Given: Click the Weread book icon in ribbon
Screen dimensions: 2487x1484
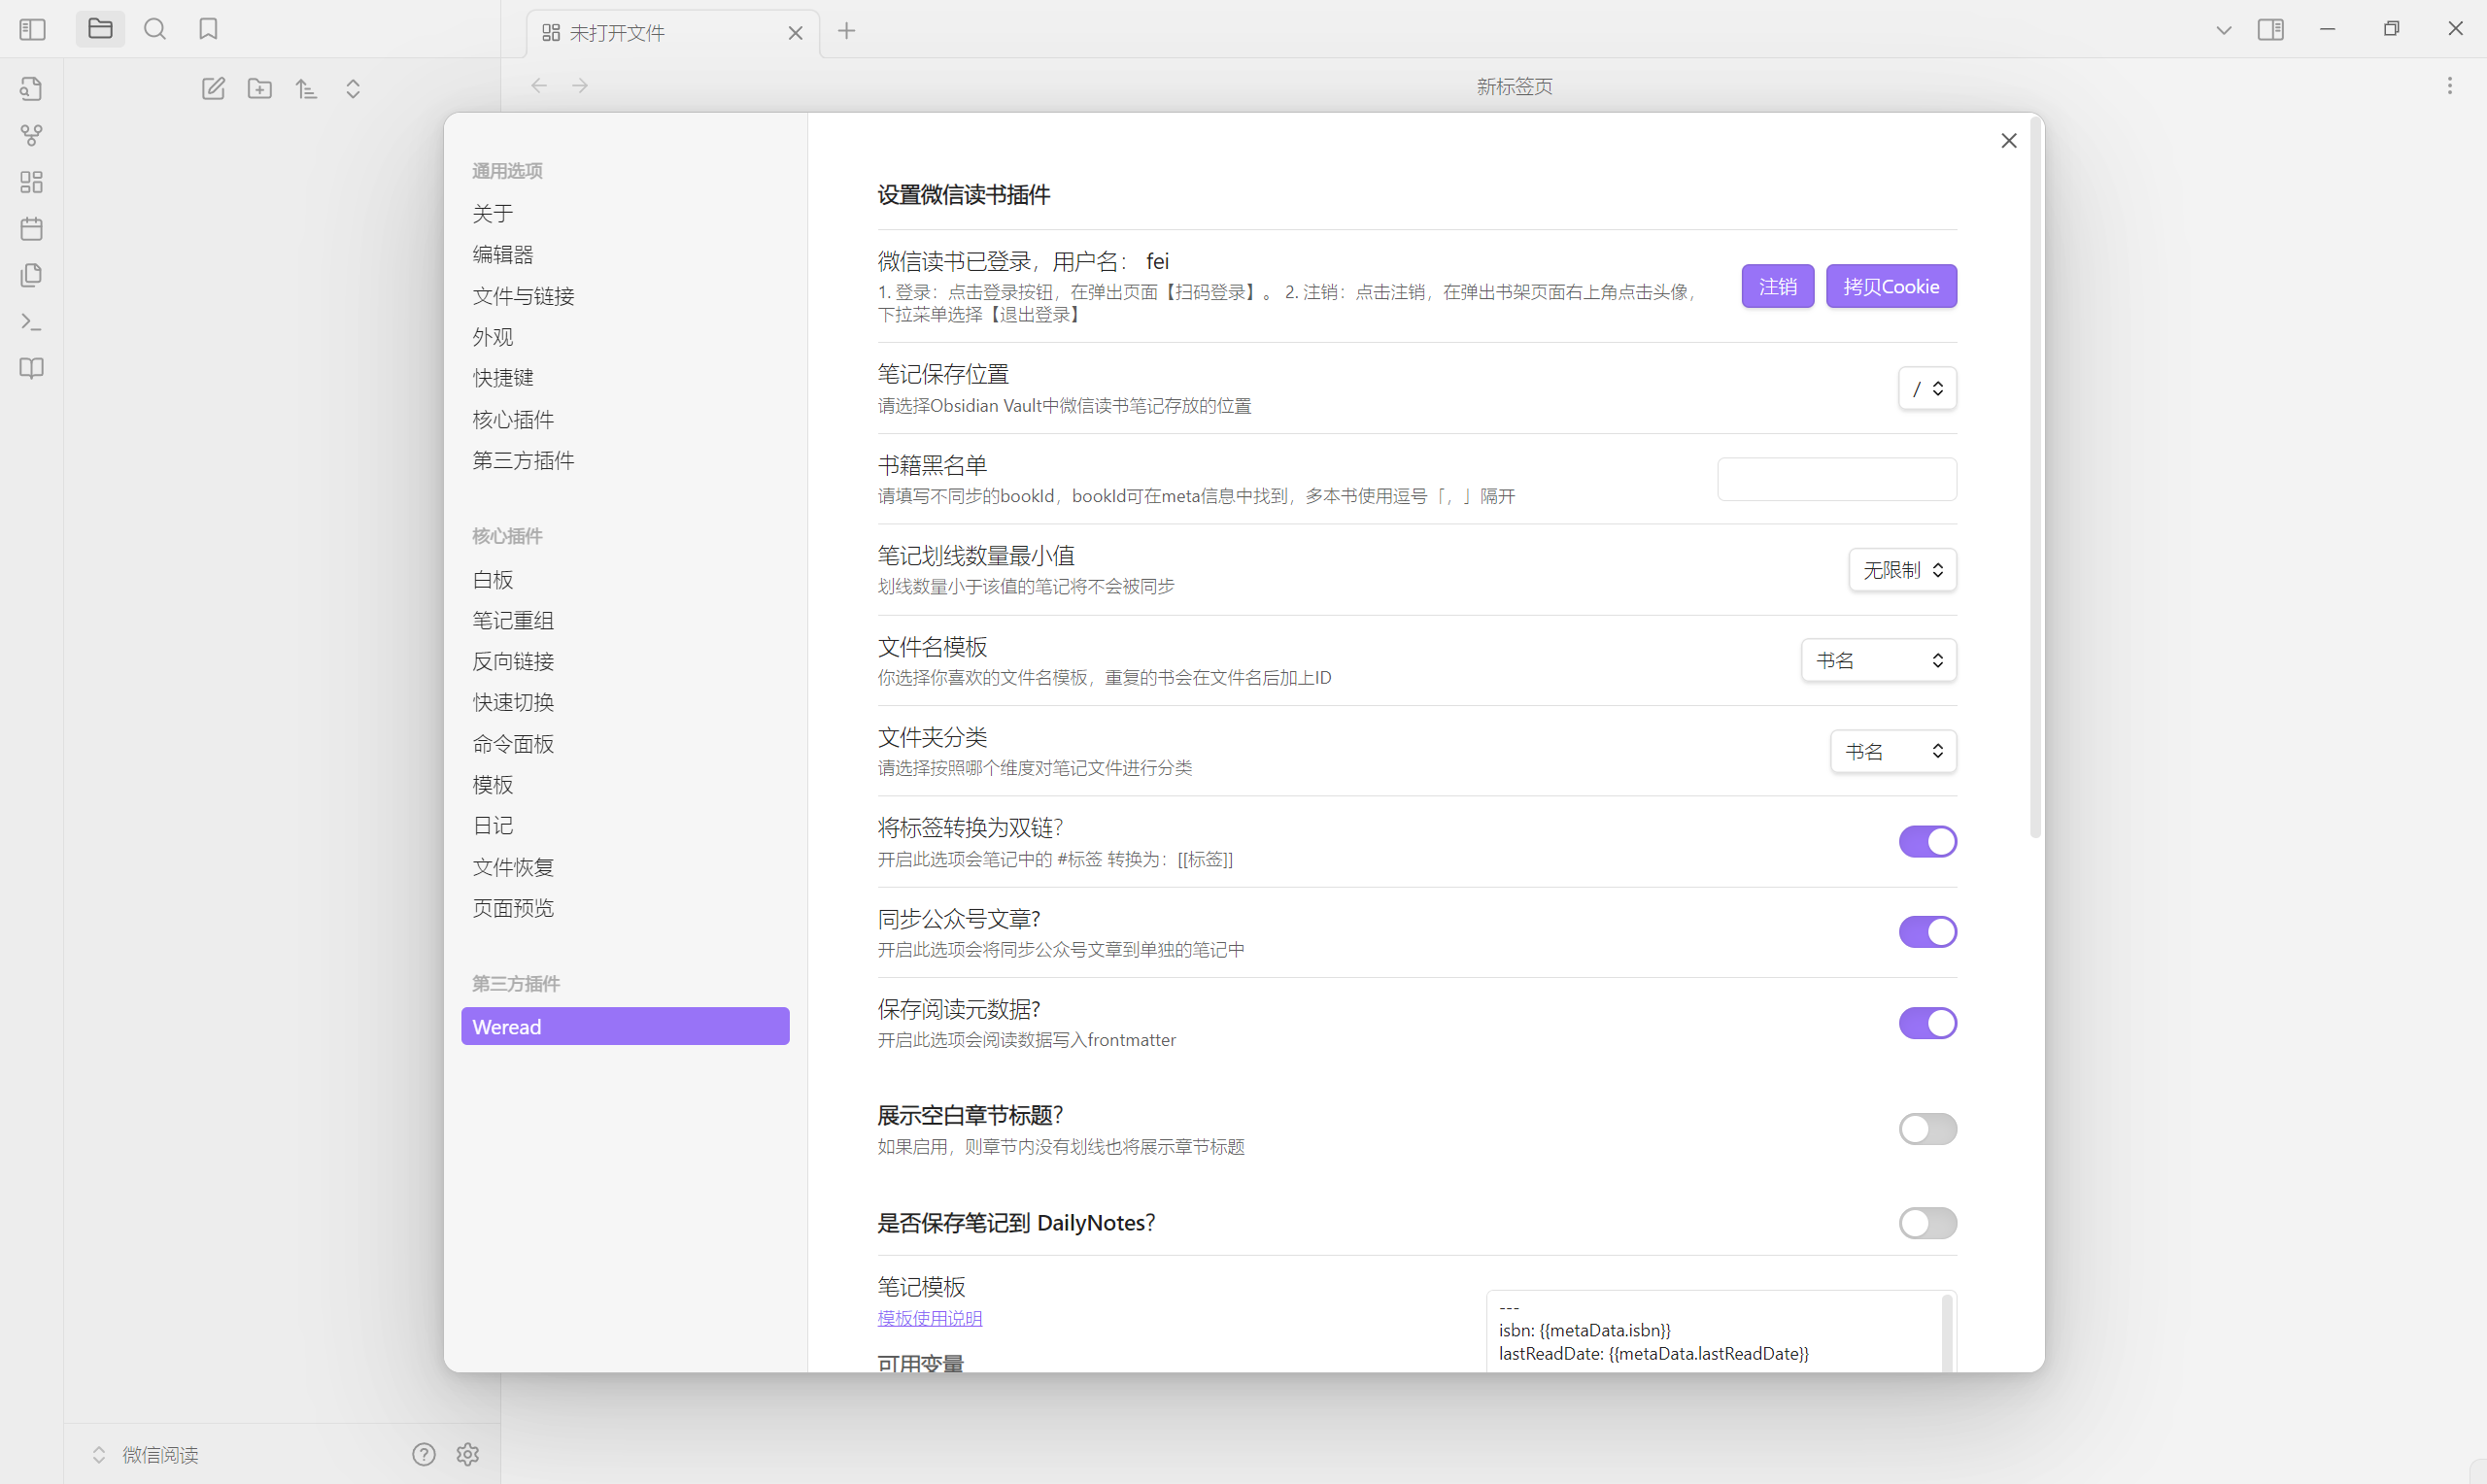Looking at the screenshot, I should click(31, 368).
